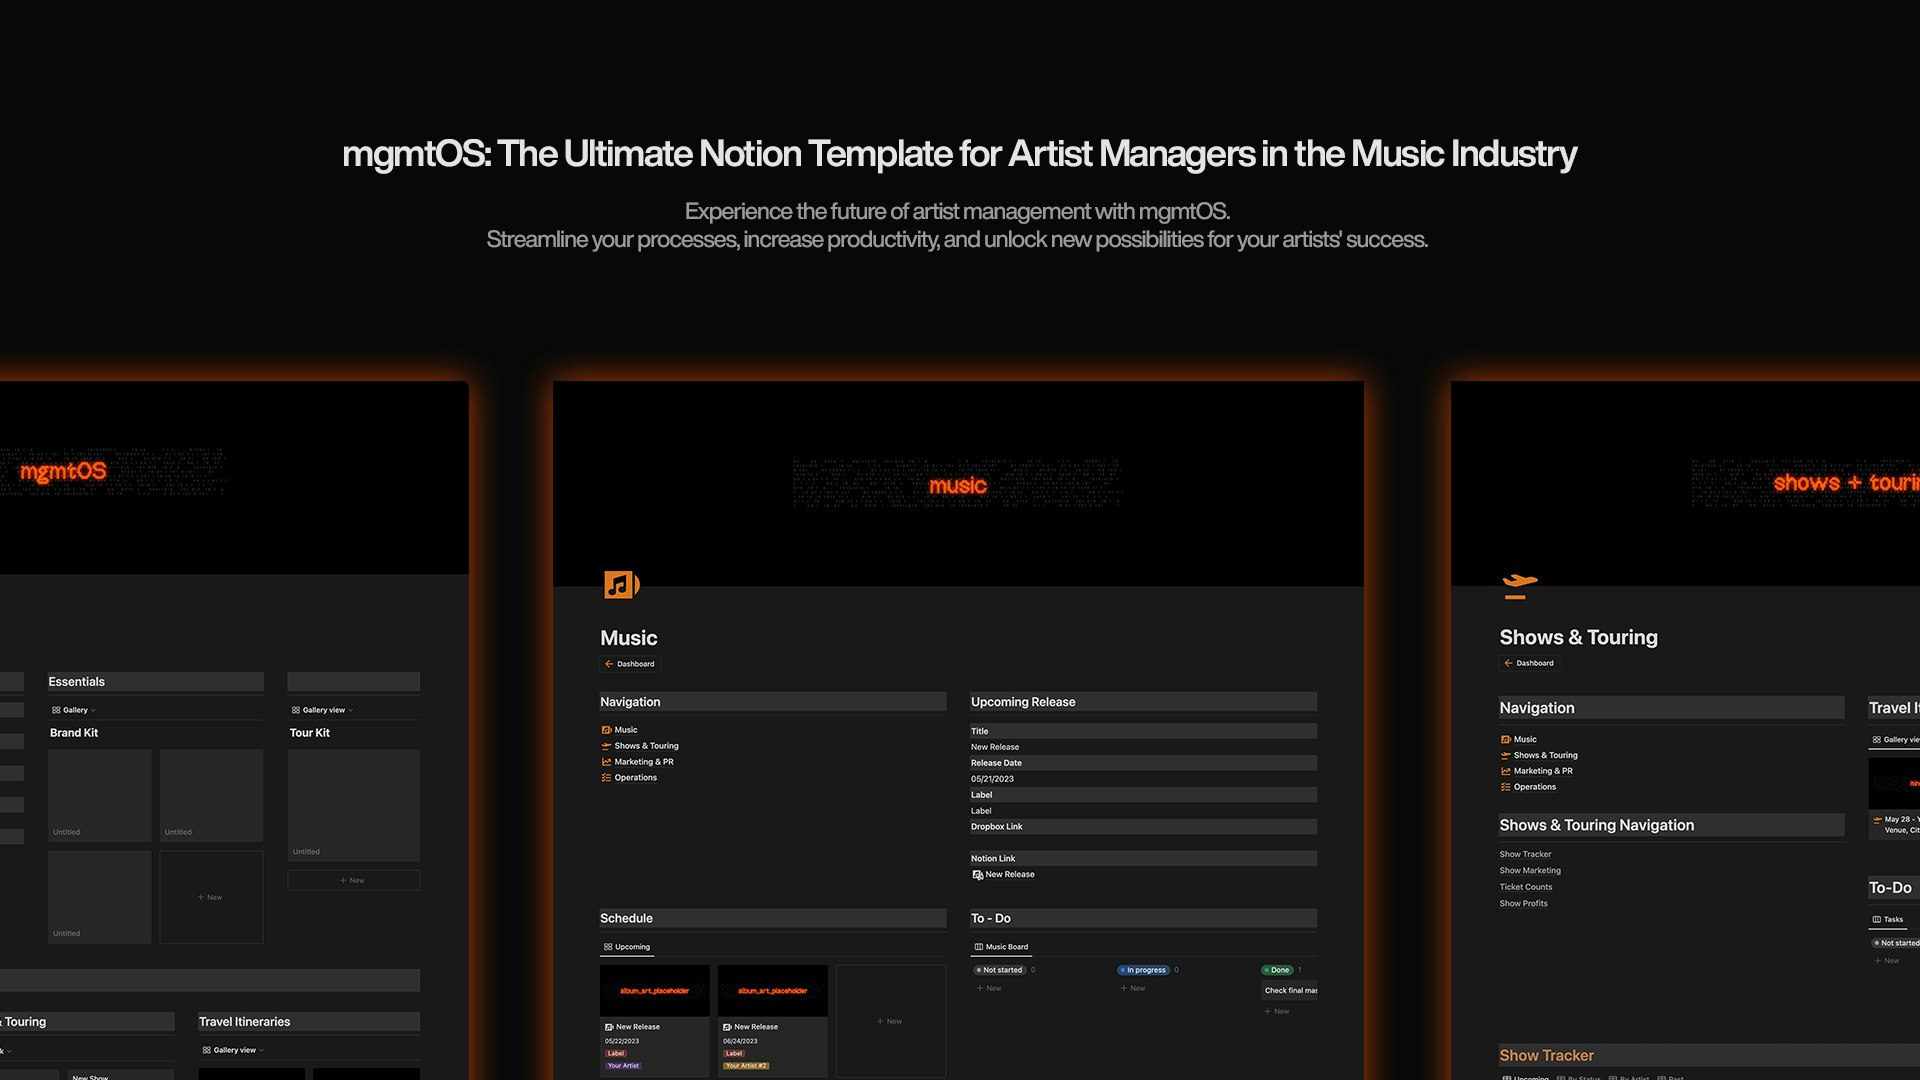Click the plane icon beside Shows & Touring in Music page
Screen dimensions: 1920x1080
point(606,746)
